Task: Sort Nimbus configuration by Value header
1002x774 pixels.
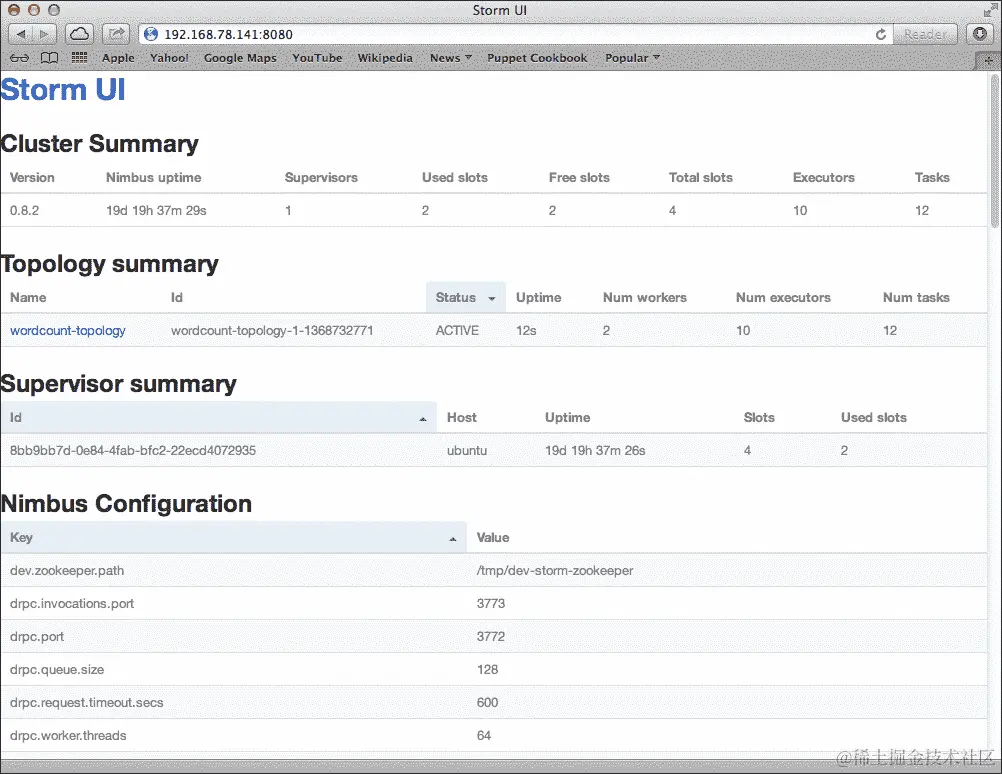Action: 493,538
